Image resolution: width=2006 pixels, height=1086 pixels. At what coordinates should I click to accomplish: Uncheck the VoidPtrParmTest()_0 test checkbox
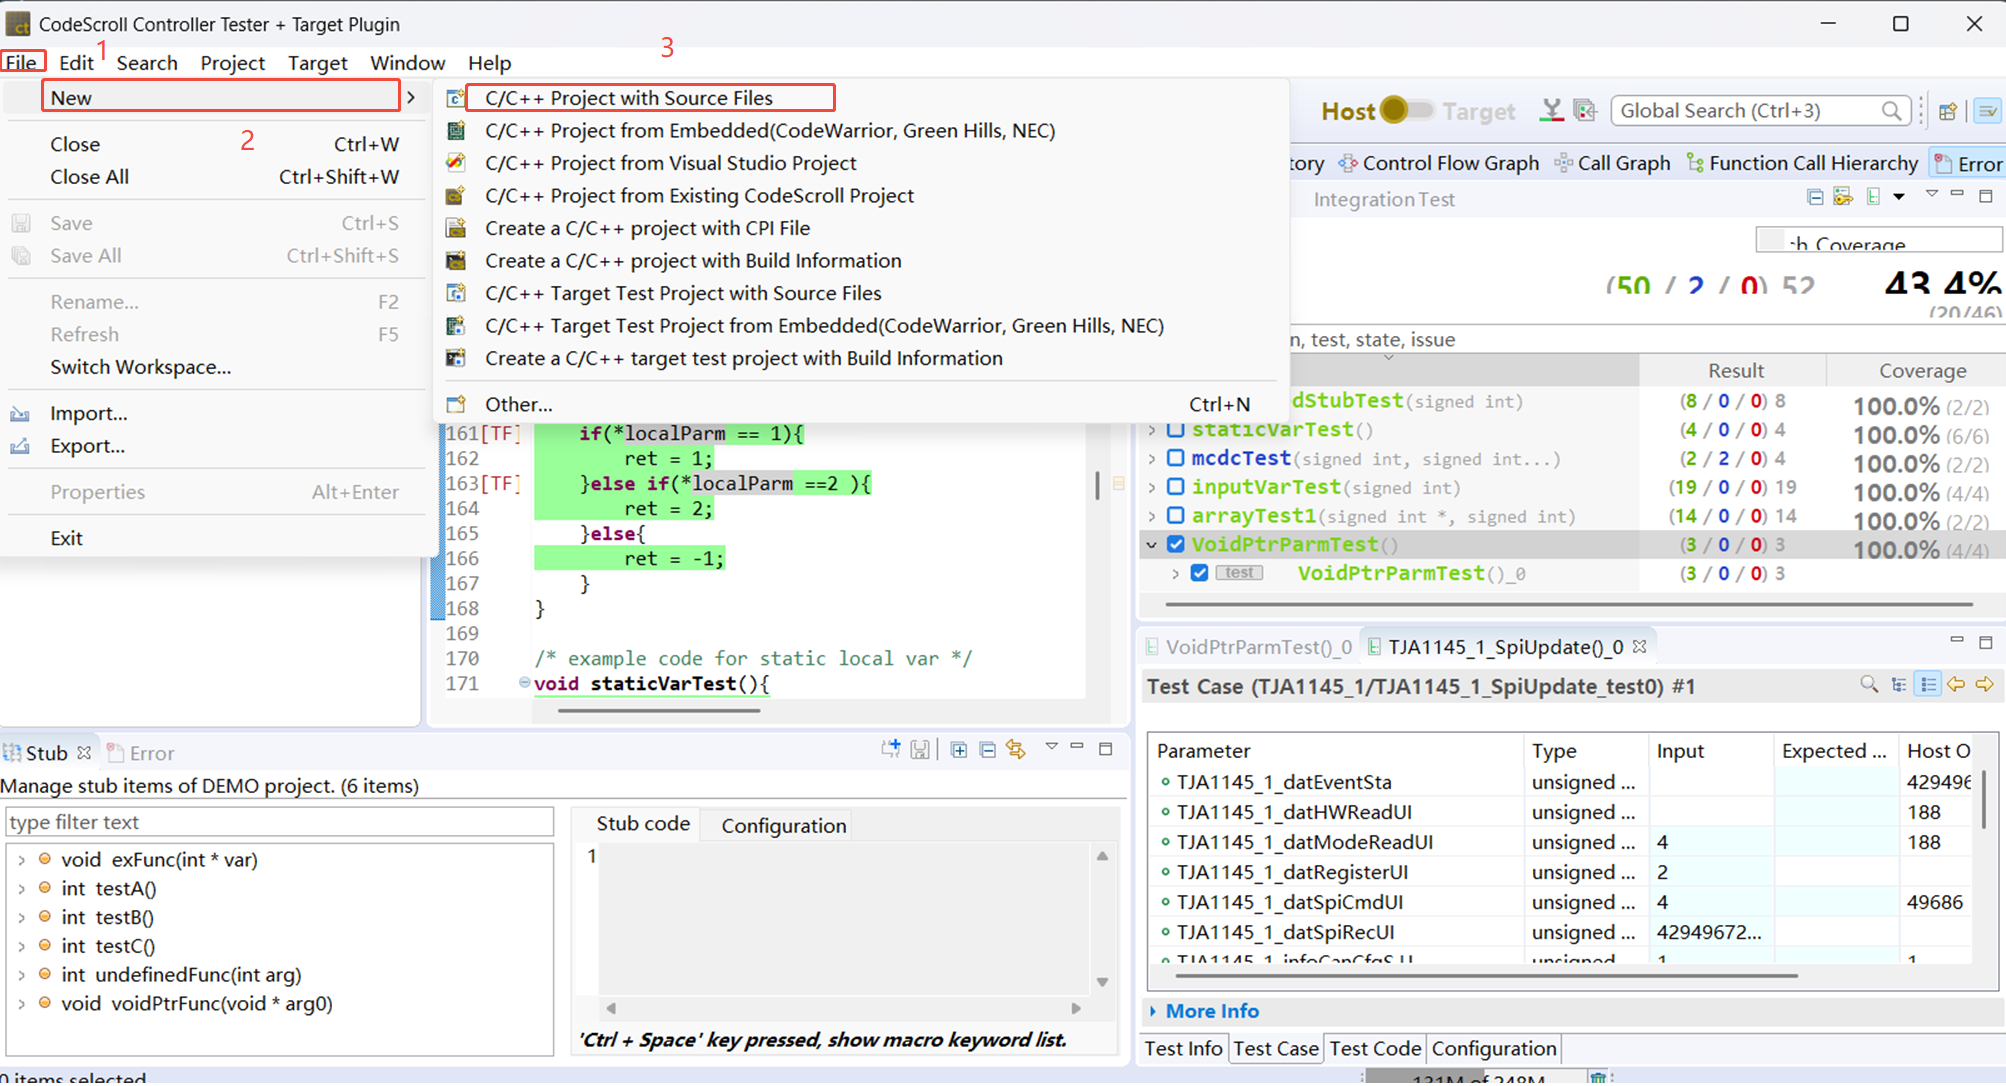1200,573
